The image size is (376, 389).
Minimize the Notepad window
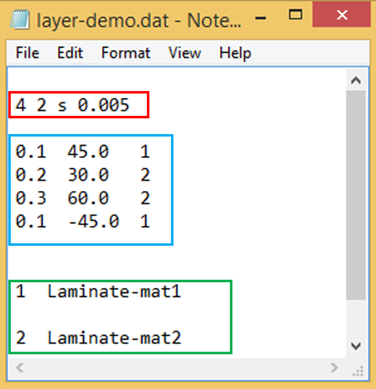point(261,18)
